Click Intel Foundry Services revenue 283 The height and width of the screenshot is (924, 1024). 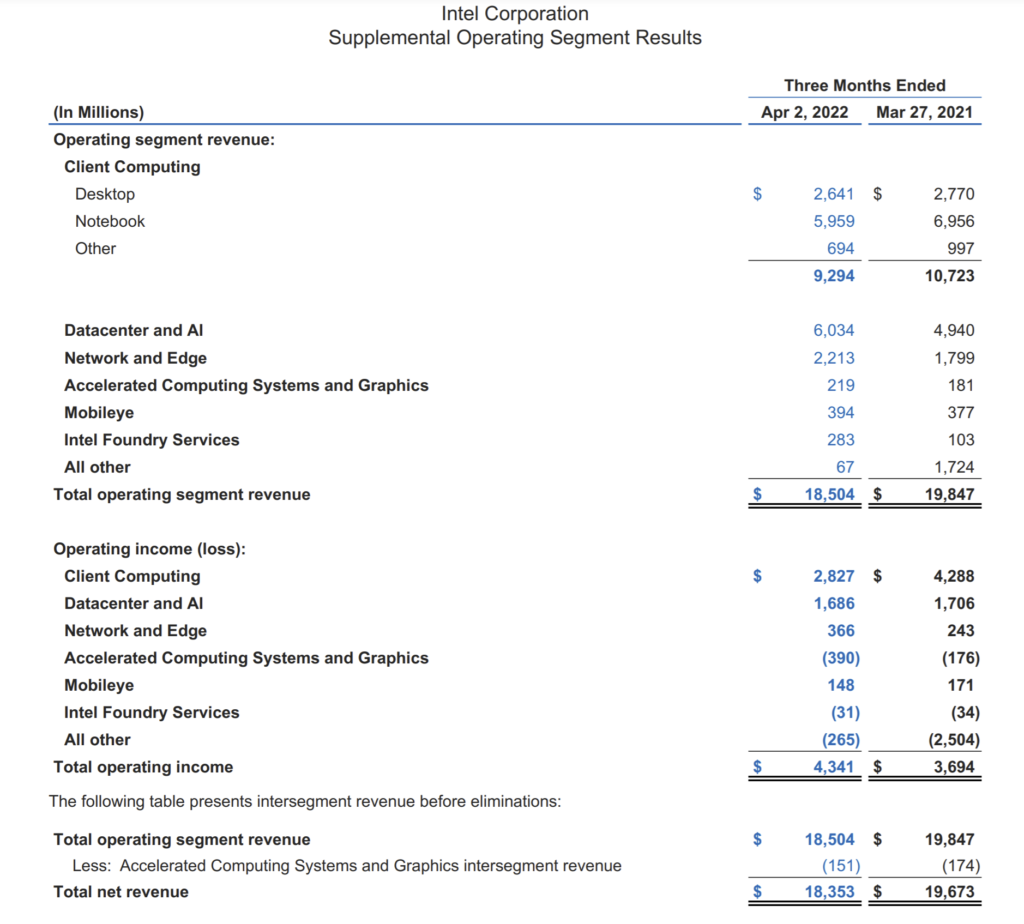pyautogui.click(x=840, y=440)
